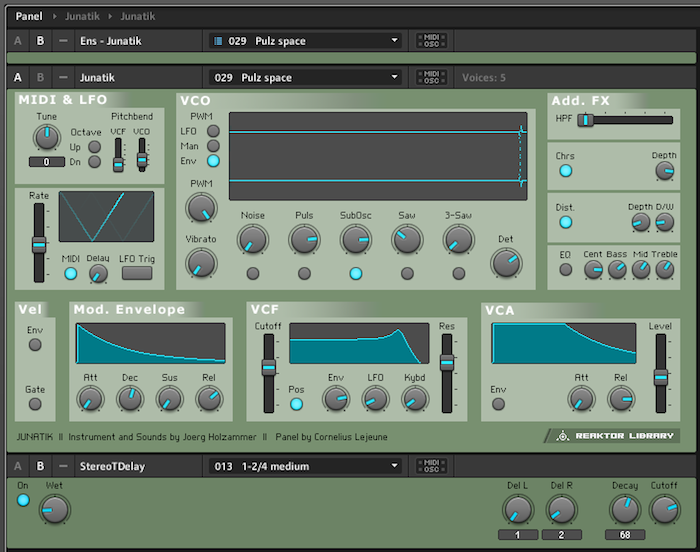
Task: Toggle the Octave Dn button
Action: [x=94, y=162]
